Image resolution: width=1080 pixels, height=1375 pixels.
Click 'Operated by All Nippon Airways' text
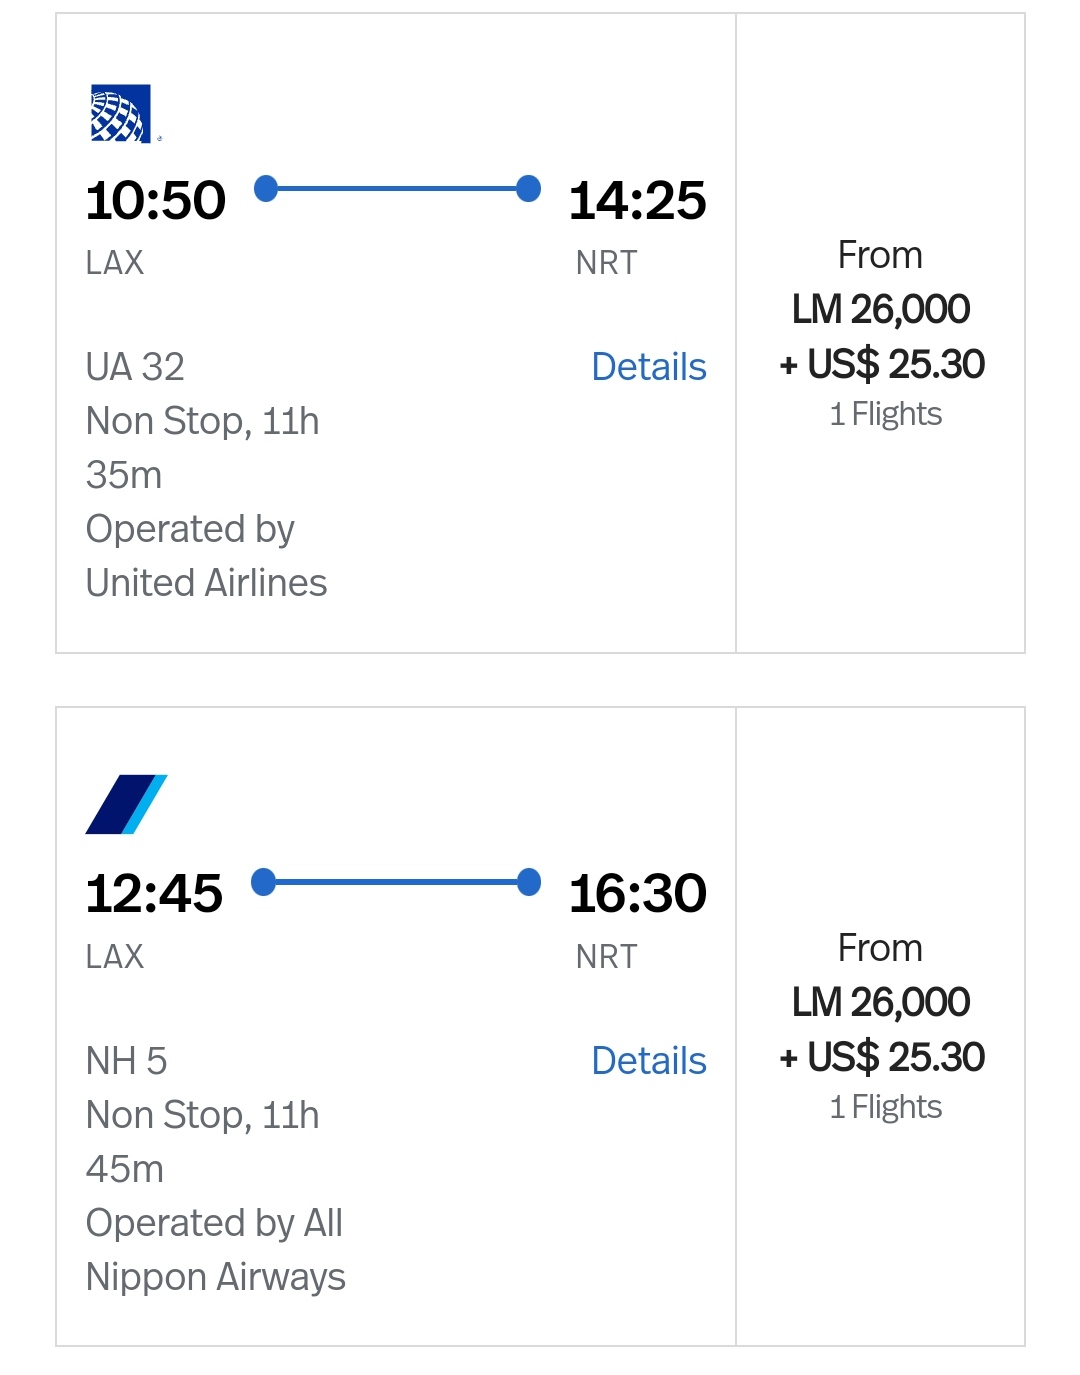tap(215, 1250)
